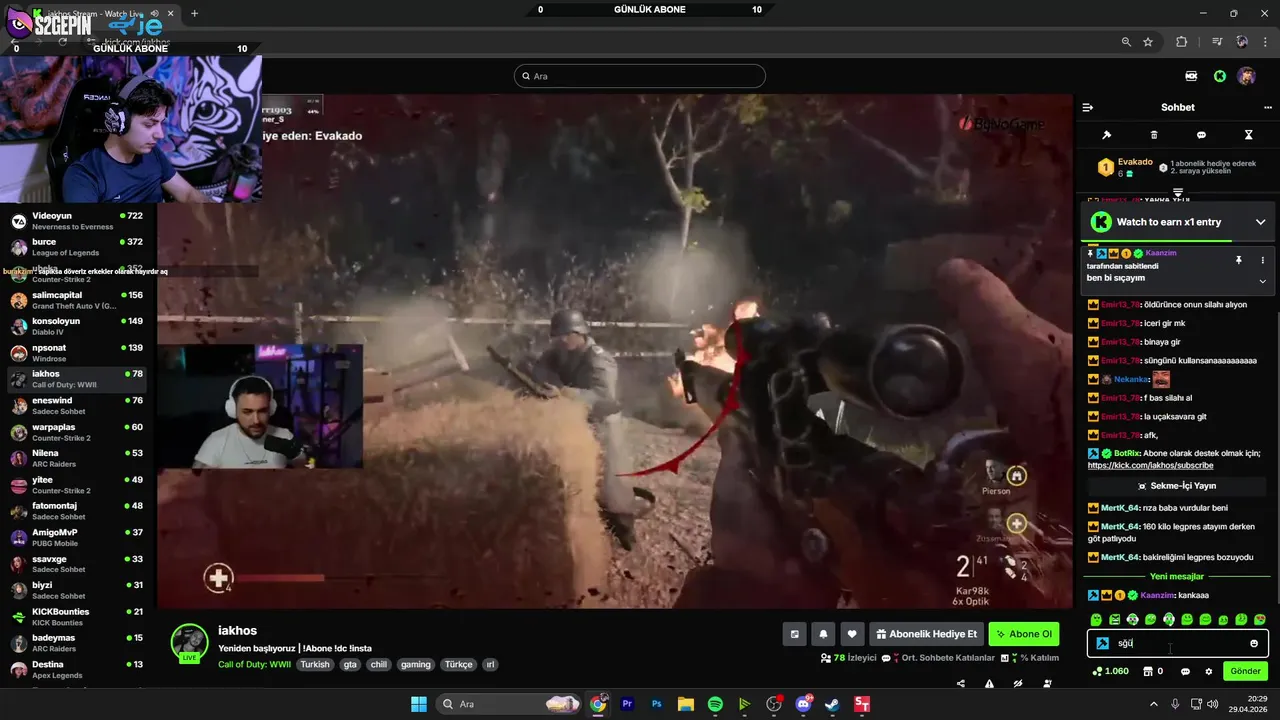This screenshot has height=720, width=1280.
Task: Click the clip creation icon
Action: [795, 634]
